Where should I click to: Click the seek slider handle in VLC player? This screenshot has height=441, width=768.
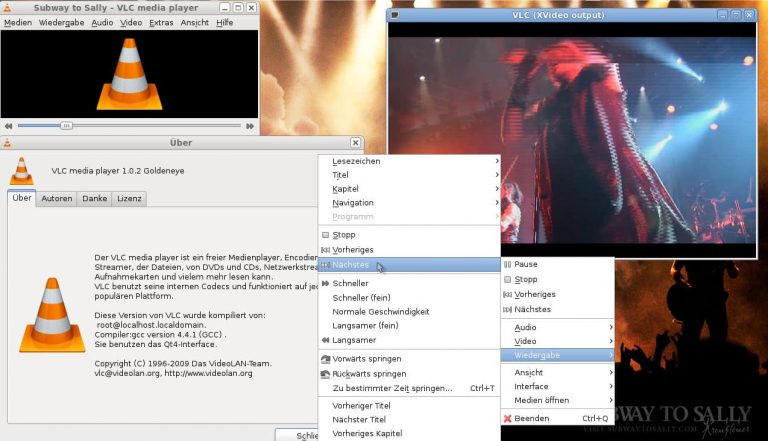tap(66, 126)
